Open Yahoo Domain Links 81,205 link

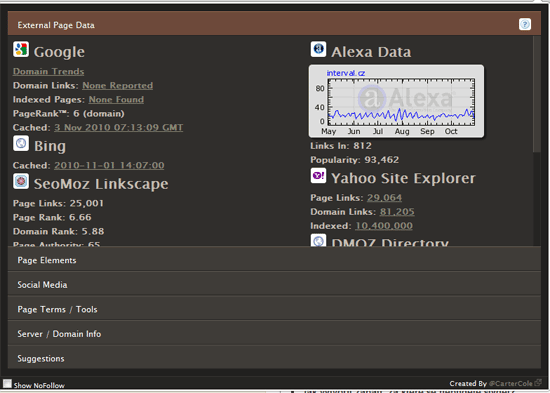tap(397, 212)
